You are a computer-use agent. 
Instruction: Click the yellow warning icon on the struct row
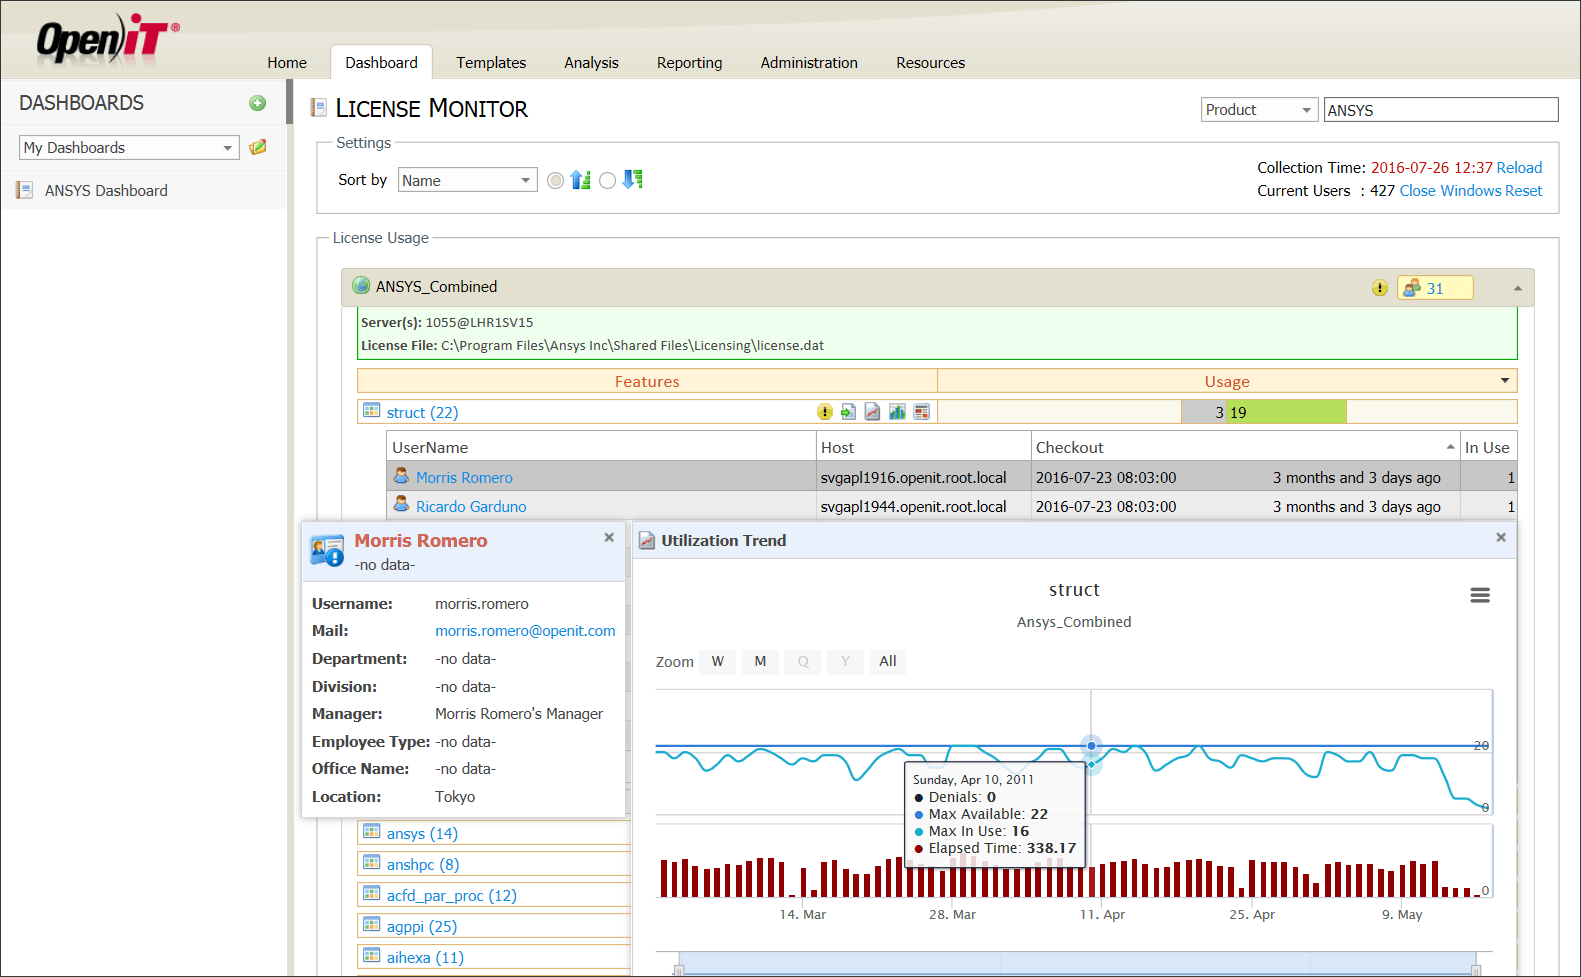coord(824,412)
